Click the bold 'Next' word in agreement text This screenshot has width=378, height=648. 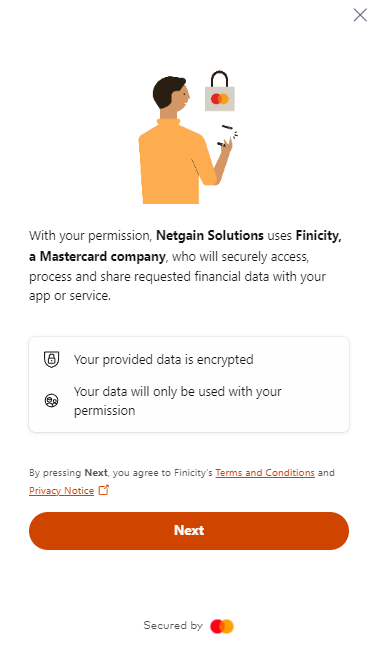96,472
